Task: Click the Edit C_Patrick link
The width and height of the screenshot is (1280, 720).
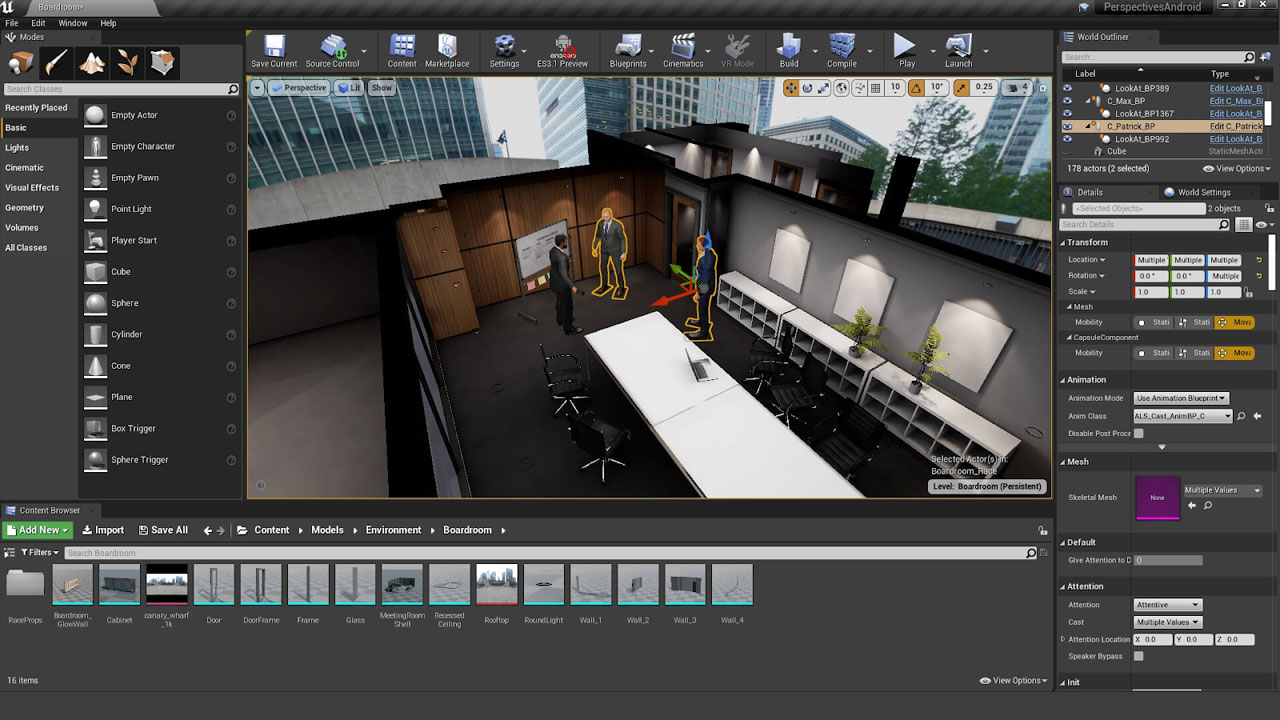Action: point(1237,126)
